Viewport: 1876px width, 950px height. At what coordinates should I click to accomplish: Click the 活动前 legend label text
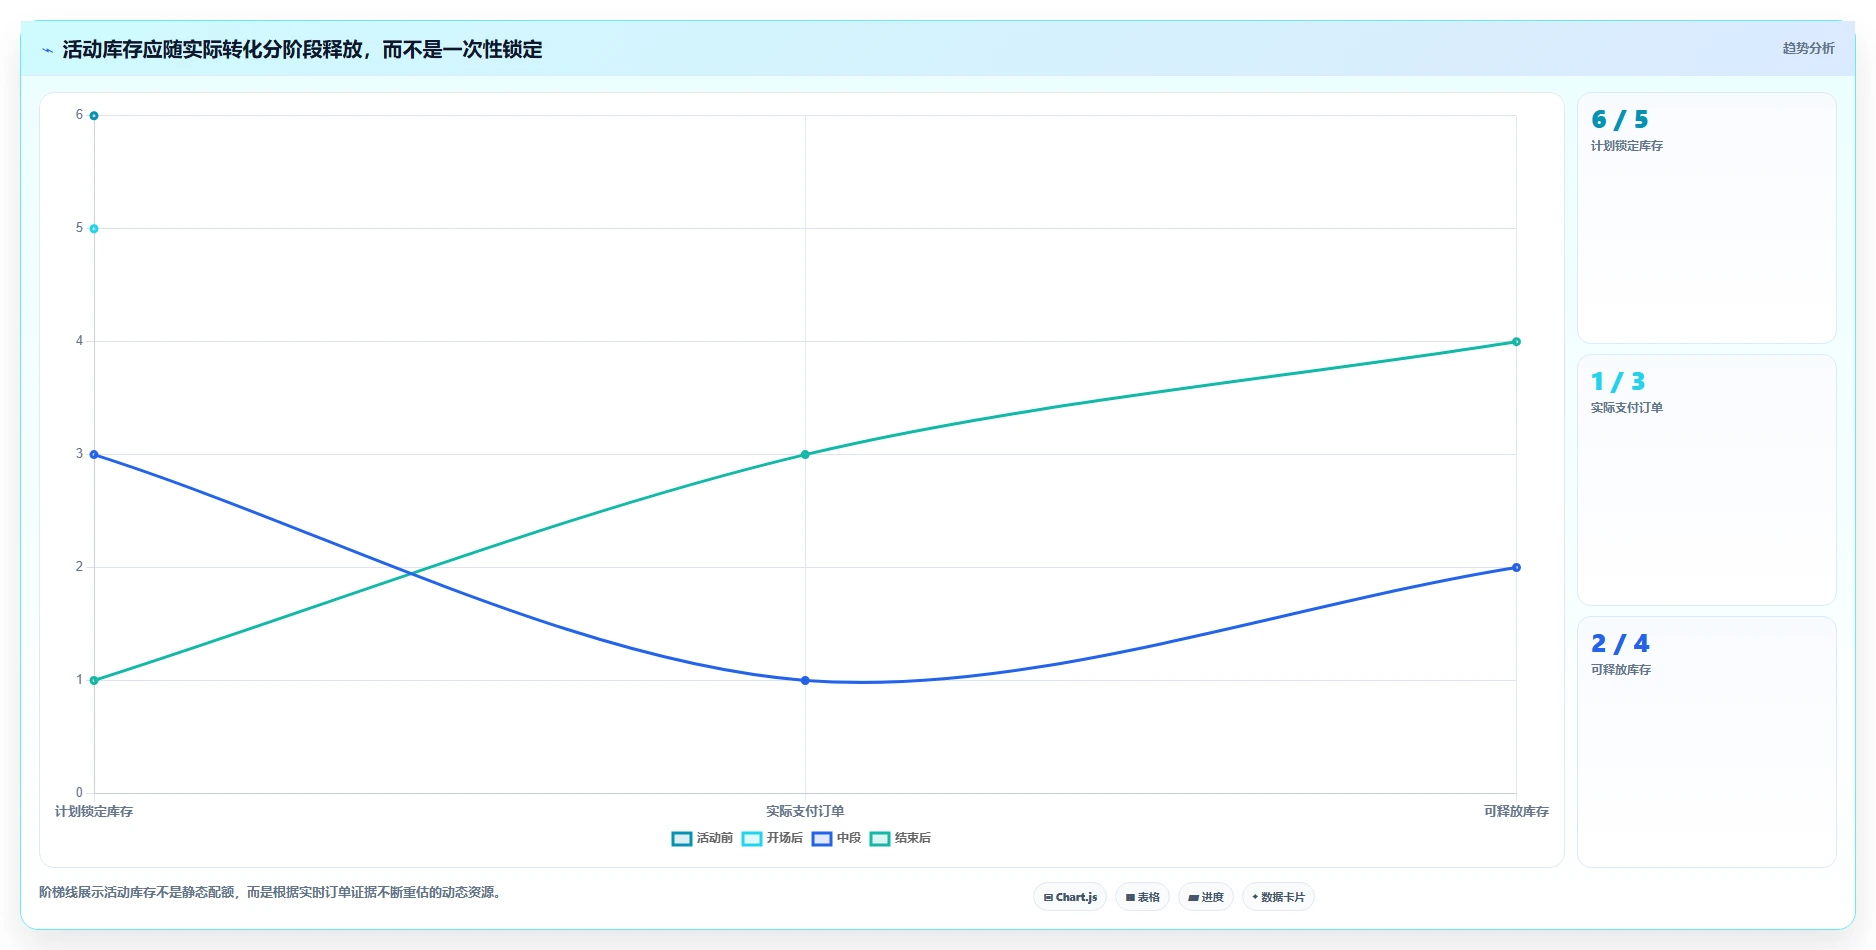715,838
